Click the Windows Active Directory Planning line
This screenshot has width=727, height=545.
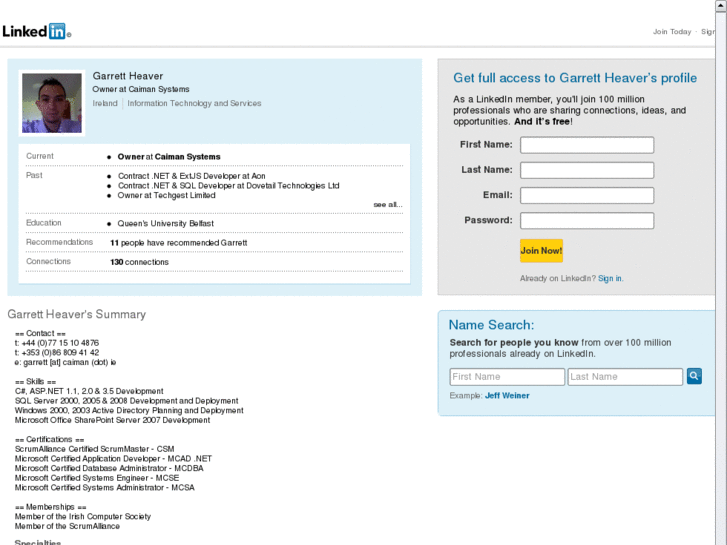(129, 410)
